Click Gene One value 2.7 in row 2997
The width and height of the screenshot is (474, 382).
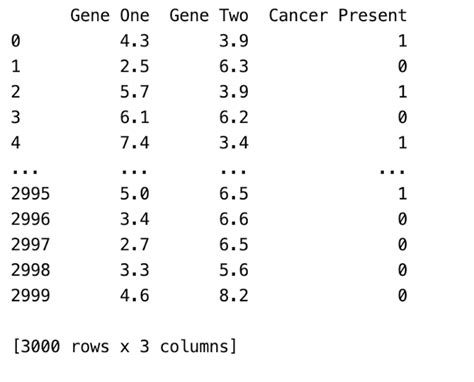tap(135, 245)
